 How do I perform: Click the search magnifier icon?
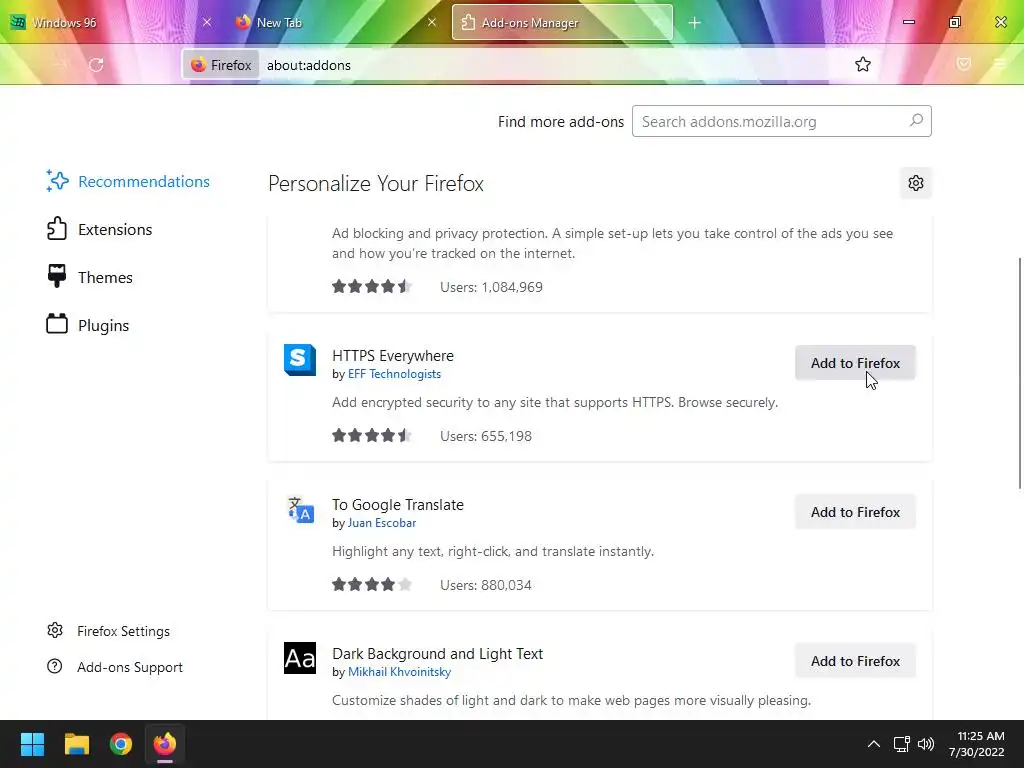(916, 121)
